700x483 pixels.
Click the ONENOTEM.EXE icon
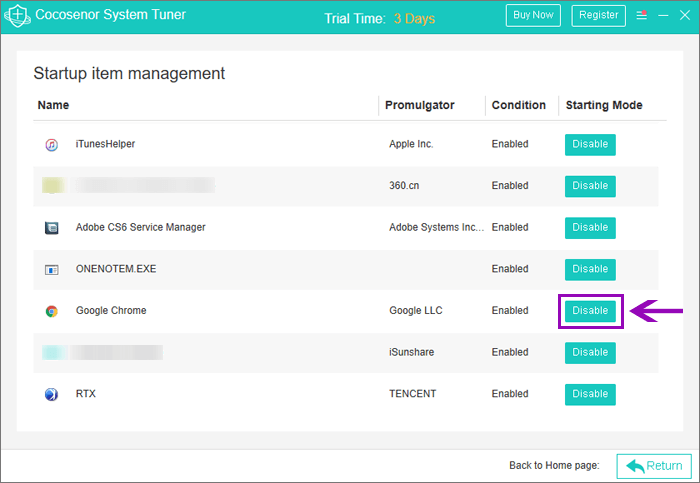(x=51, y=270)
